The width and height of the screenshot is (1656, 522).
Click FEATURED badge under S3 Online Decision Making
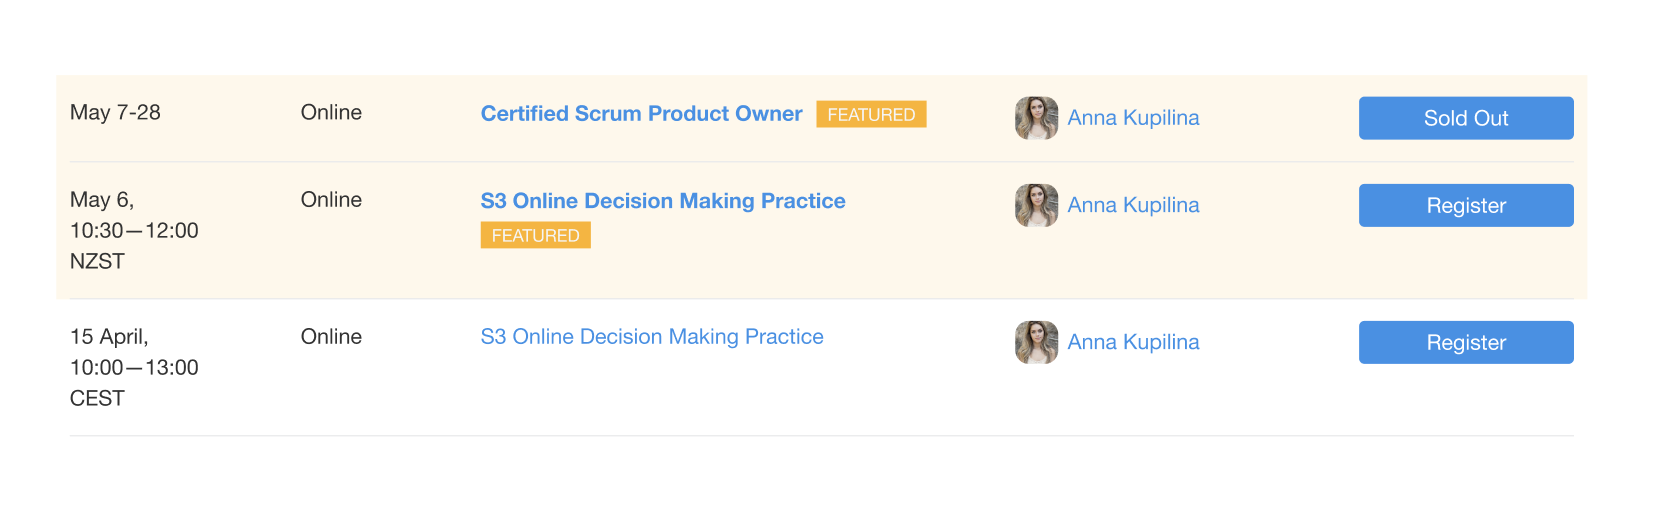click(535, 235)
